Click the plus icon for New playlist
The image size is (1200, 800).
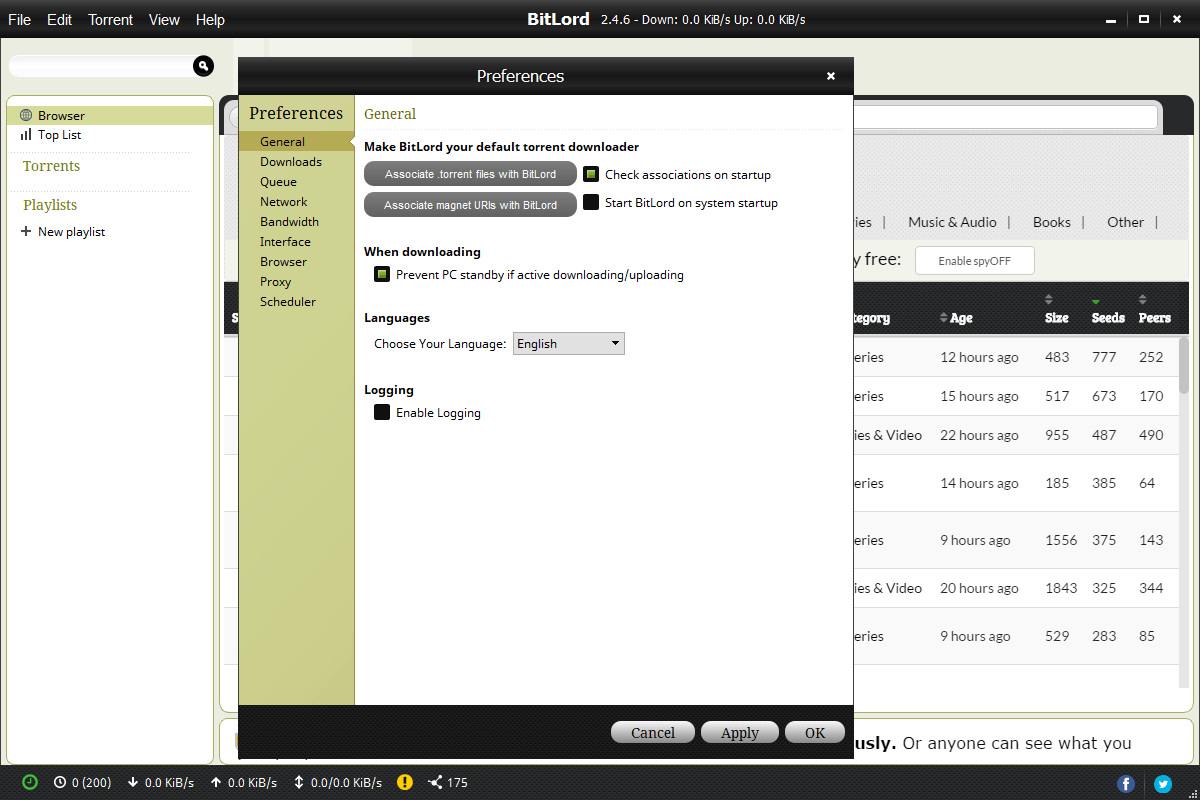pyautogui.click(x=26, y=232)
